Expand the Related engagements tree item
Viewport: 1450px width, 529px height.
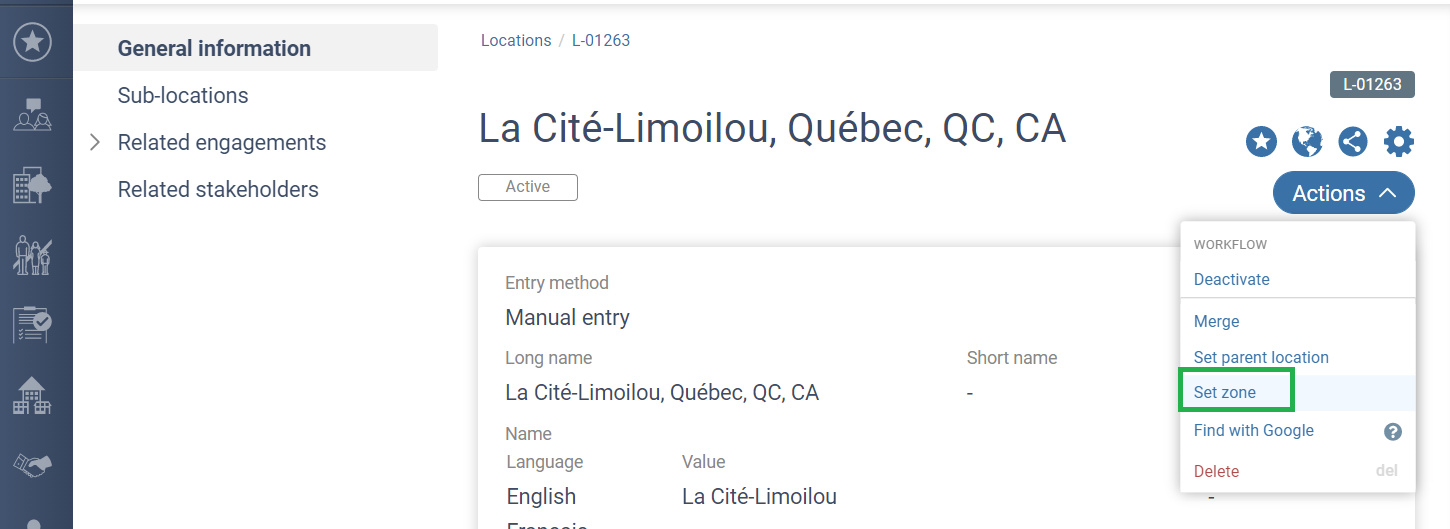pos(95,142)
